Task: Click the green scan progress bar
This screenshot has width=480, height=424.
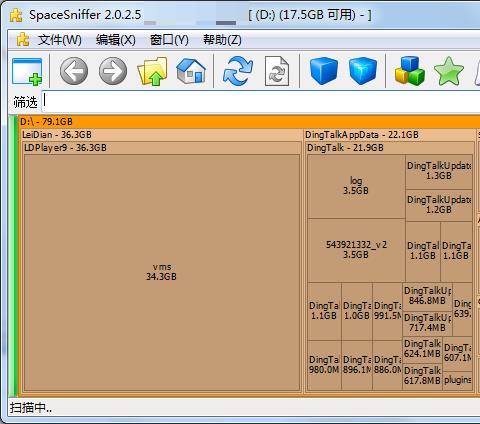Action: click(x=13, y=256)
